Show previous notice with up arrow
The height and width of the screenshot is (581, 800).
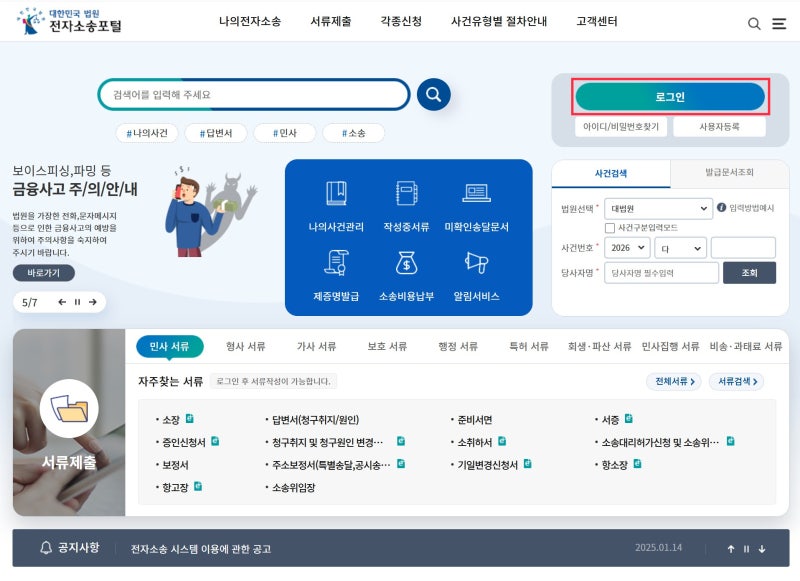[x=731, y=549]
